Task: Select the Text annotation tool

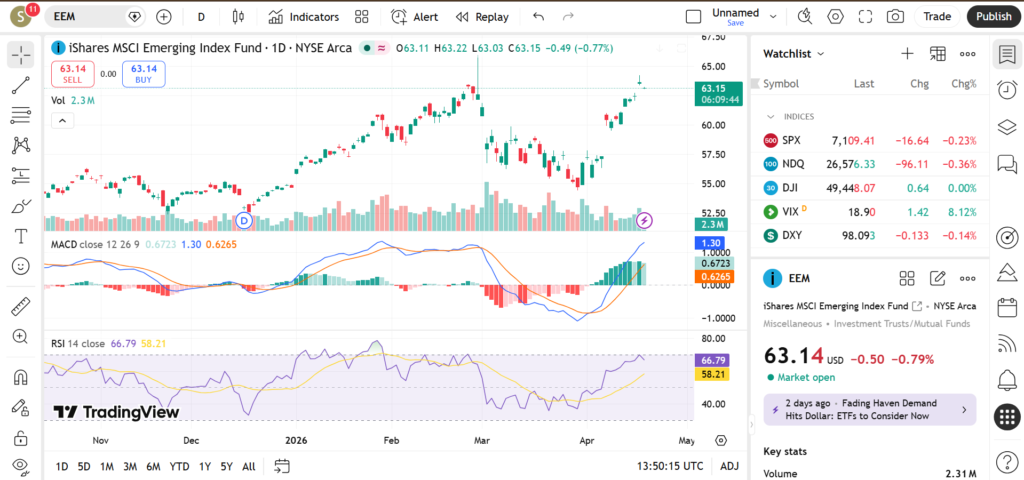Action: tap(21, 236)
